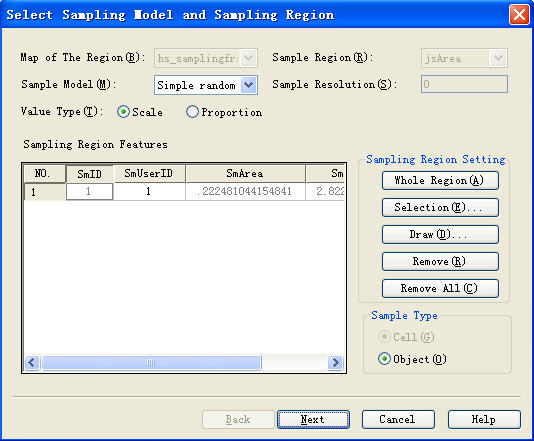
Task: Open the Sample Region dropdown
Action: click(x=498, y=58)
